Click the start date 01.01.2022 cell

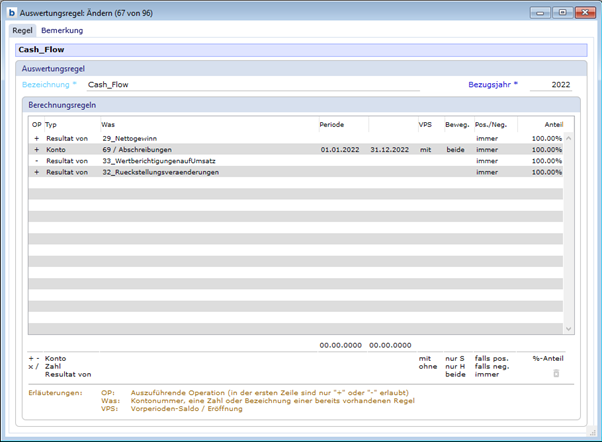[x=340, y=149]
